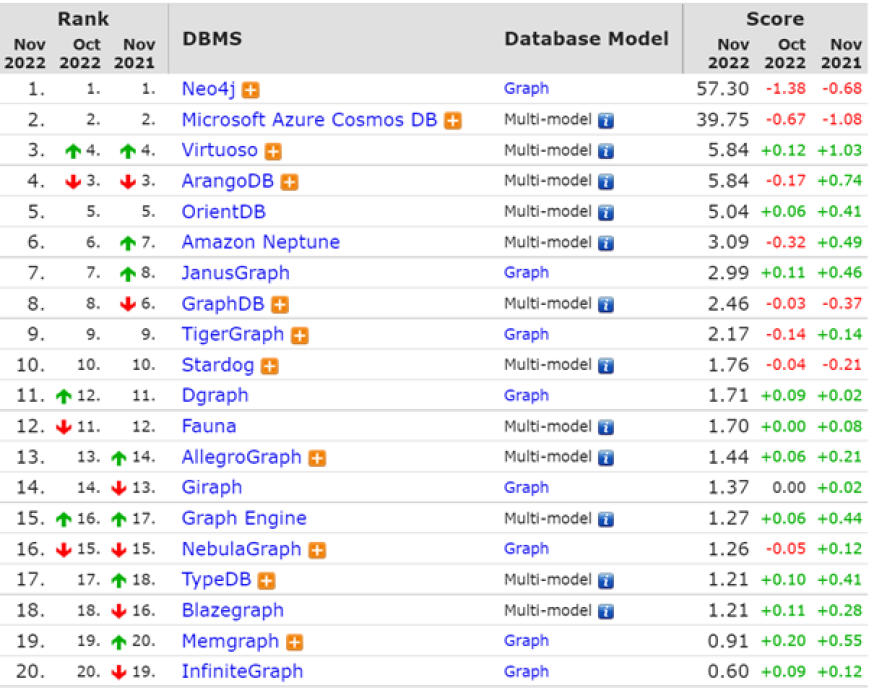Click the plus icon beside Microsoft Azure Cosmos DB
This screenshot has height=688, width=874.
453,120
